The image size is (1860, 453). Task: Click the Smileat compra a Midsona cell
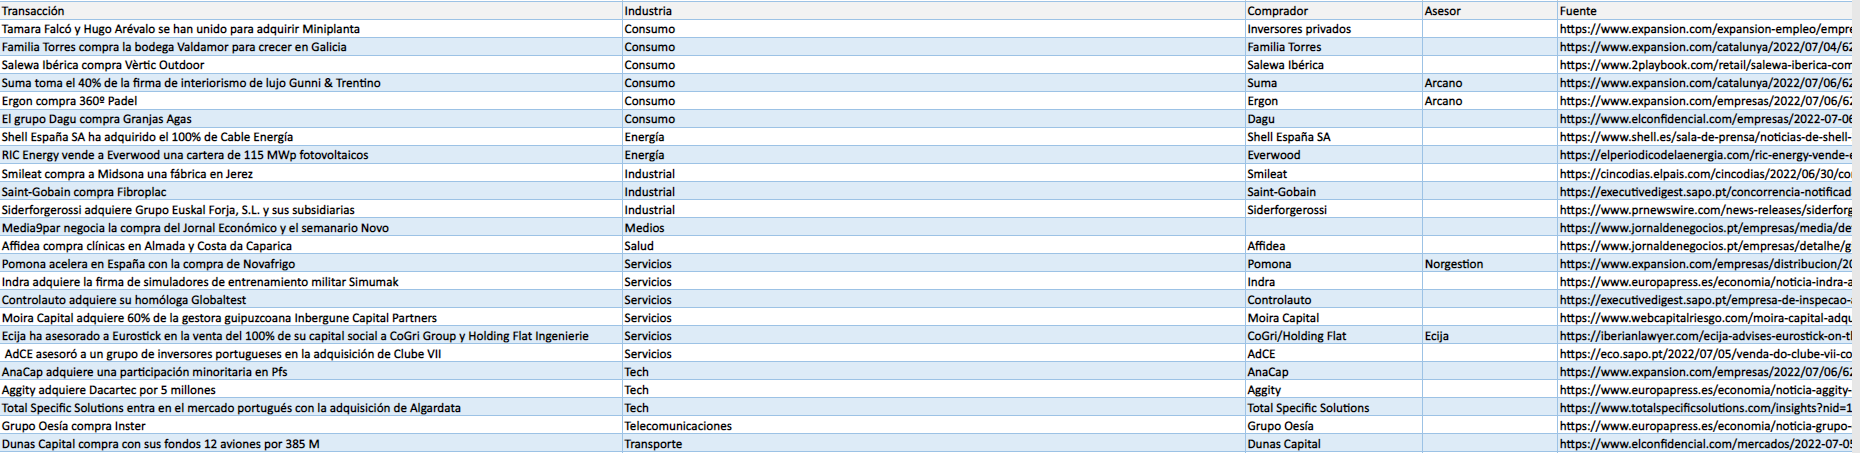point(311,174)
